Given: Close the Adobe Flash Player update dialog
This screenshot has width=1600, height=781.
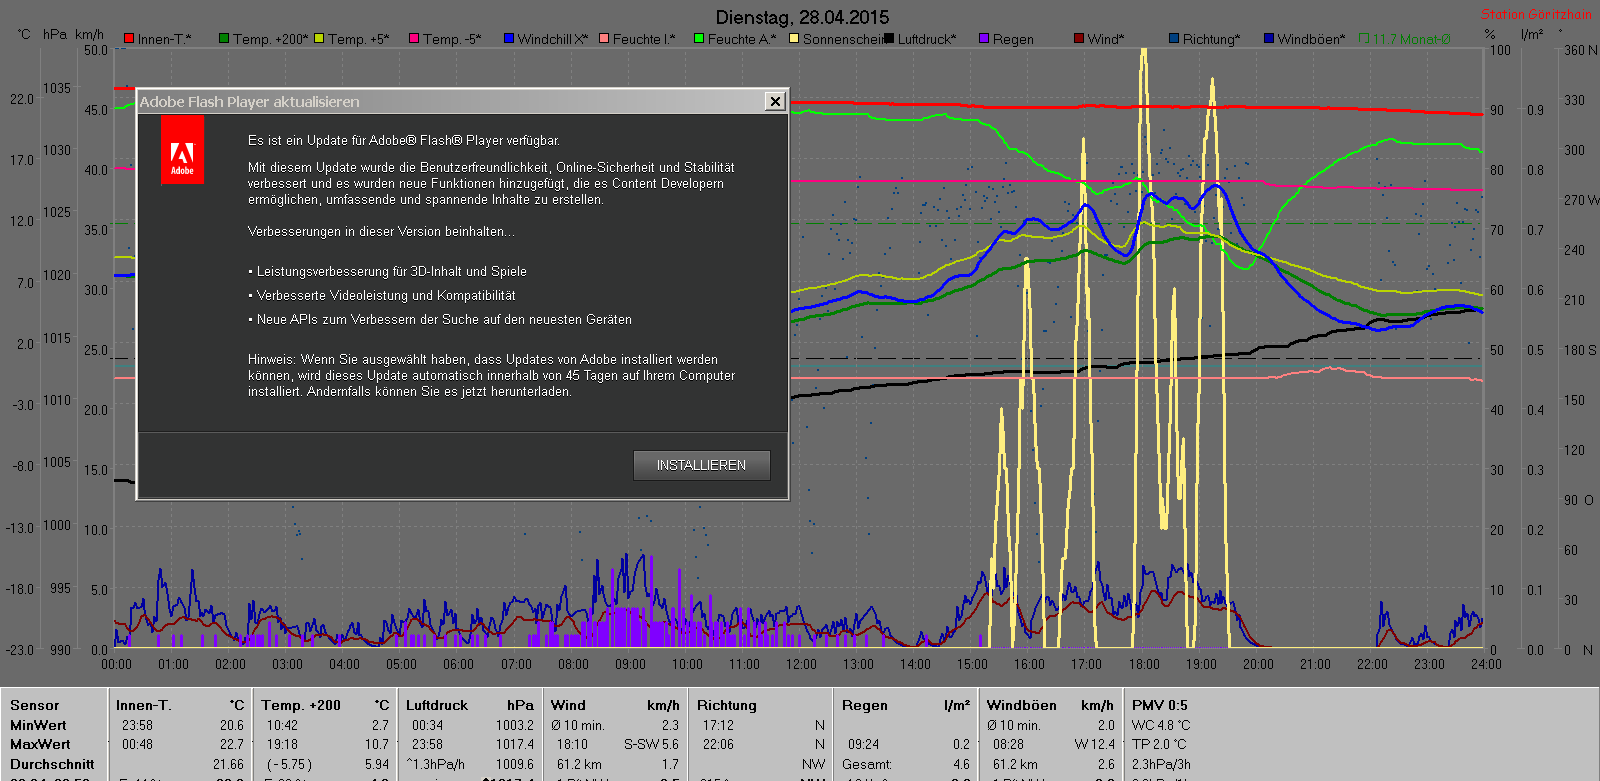Looking at the screenshot, I should tap(774, 101).
